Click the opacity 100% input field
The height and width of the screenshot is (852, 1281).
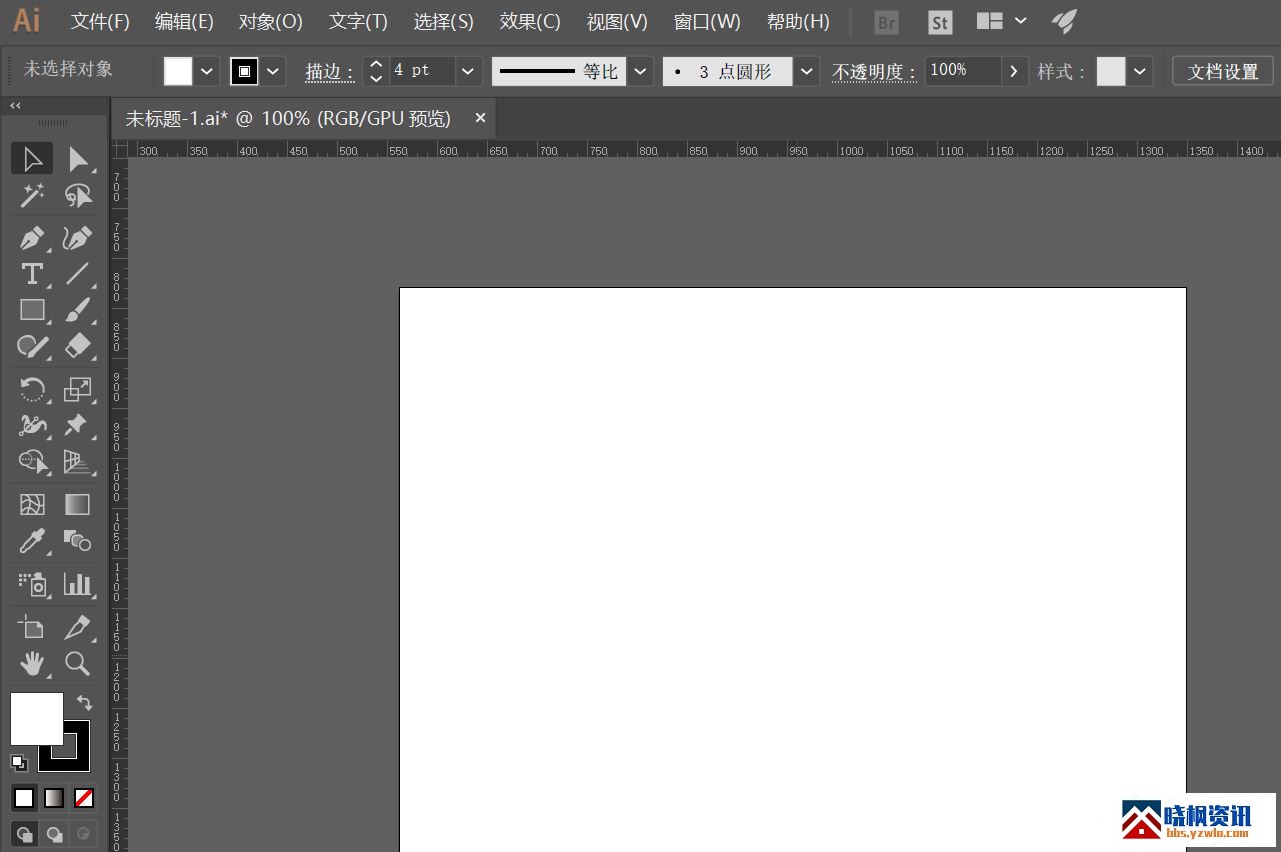[x=961, y=71]
